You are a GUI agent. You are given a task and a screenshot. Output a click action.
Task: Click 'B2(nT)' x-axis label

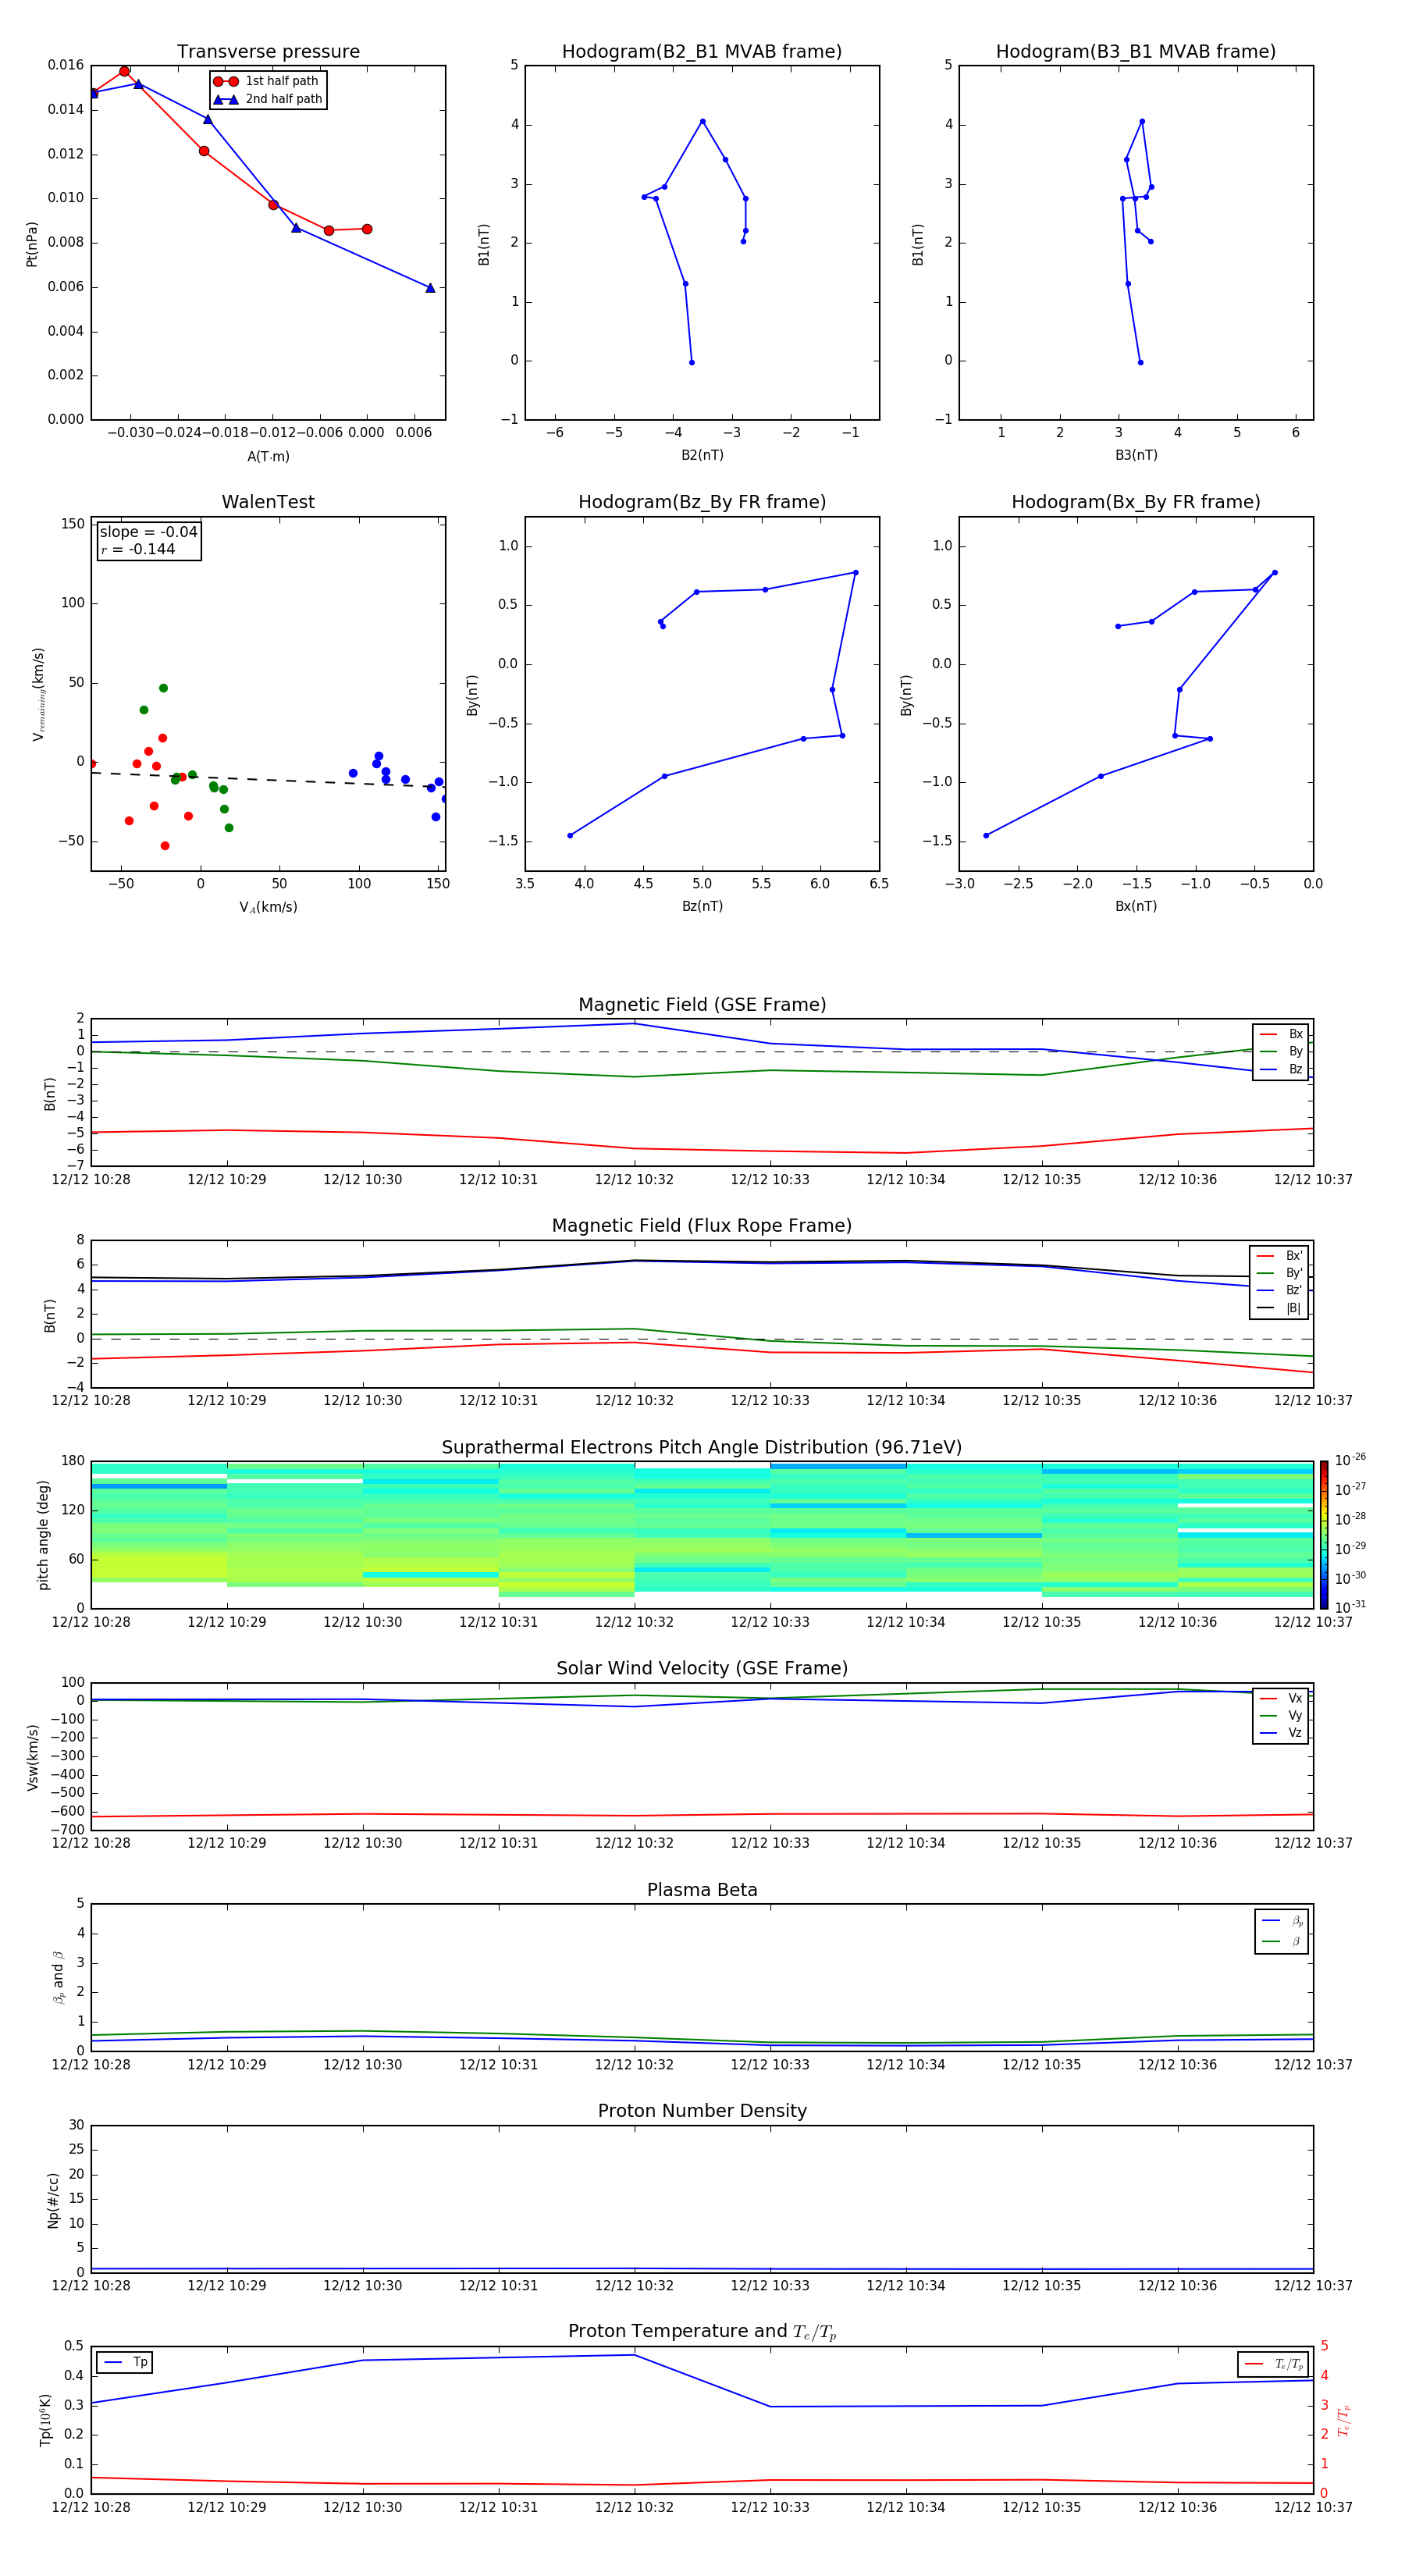702,455
